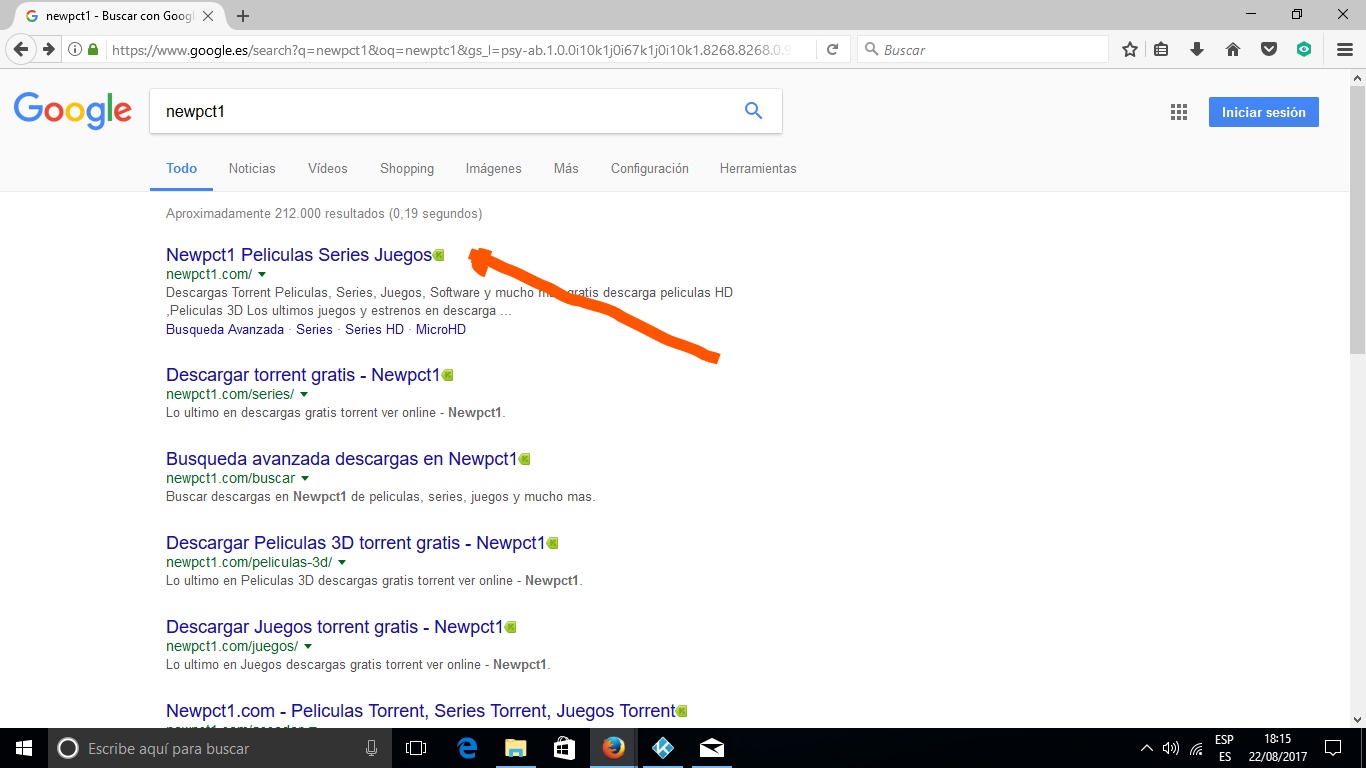Open the Busqueda Avanzada sitelink
The height and width of the screenshot is (768, 1366).
[x=225, y=329]
